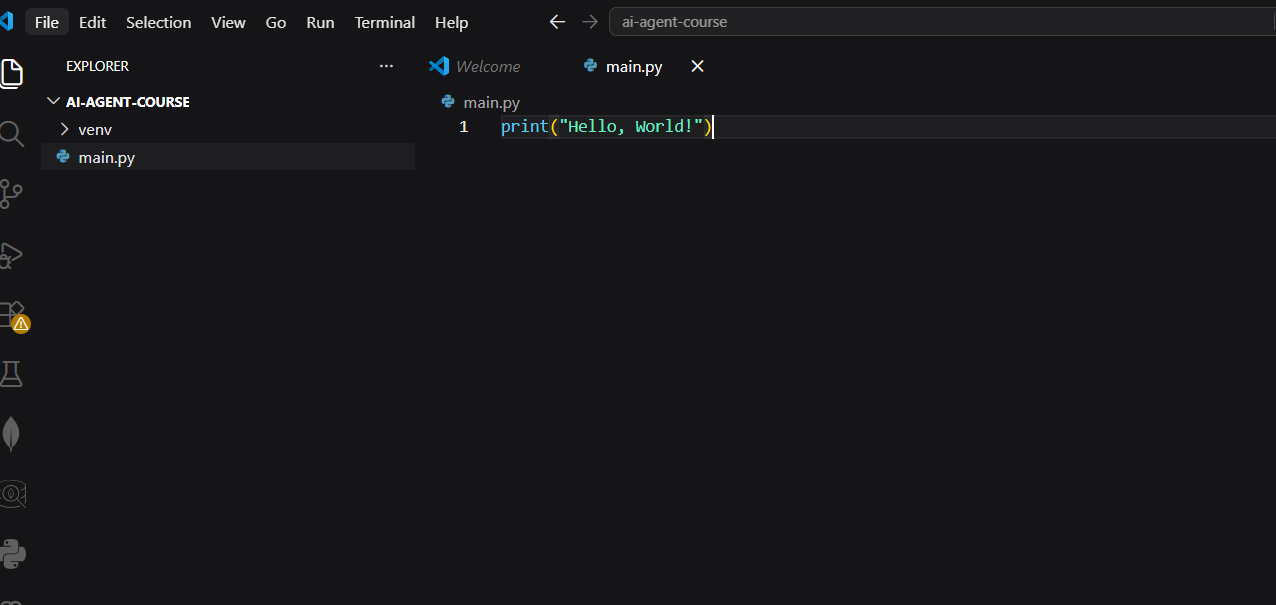
Task: Open the View menu
Action: [229, 22]
